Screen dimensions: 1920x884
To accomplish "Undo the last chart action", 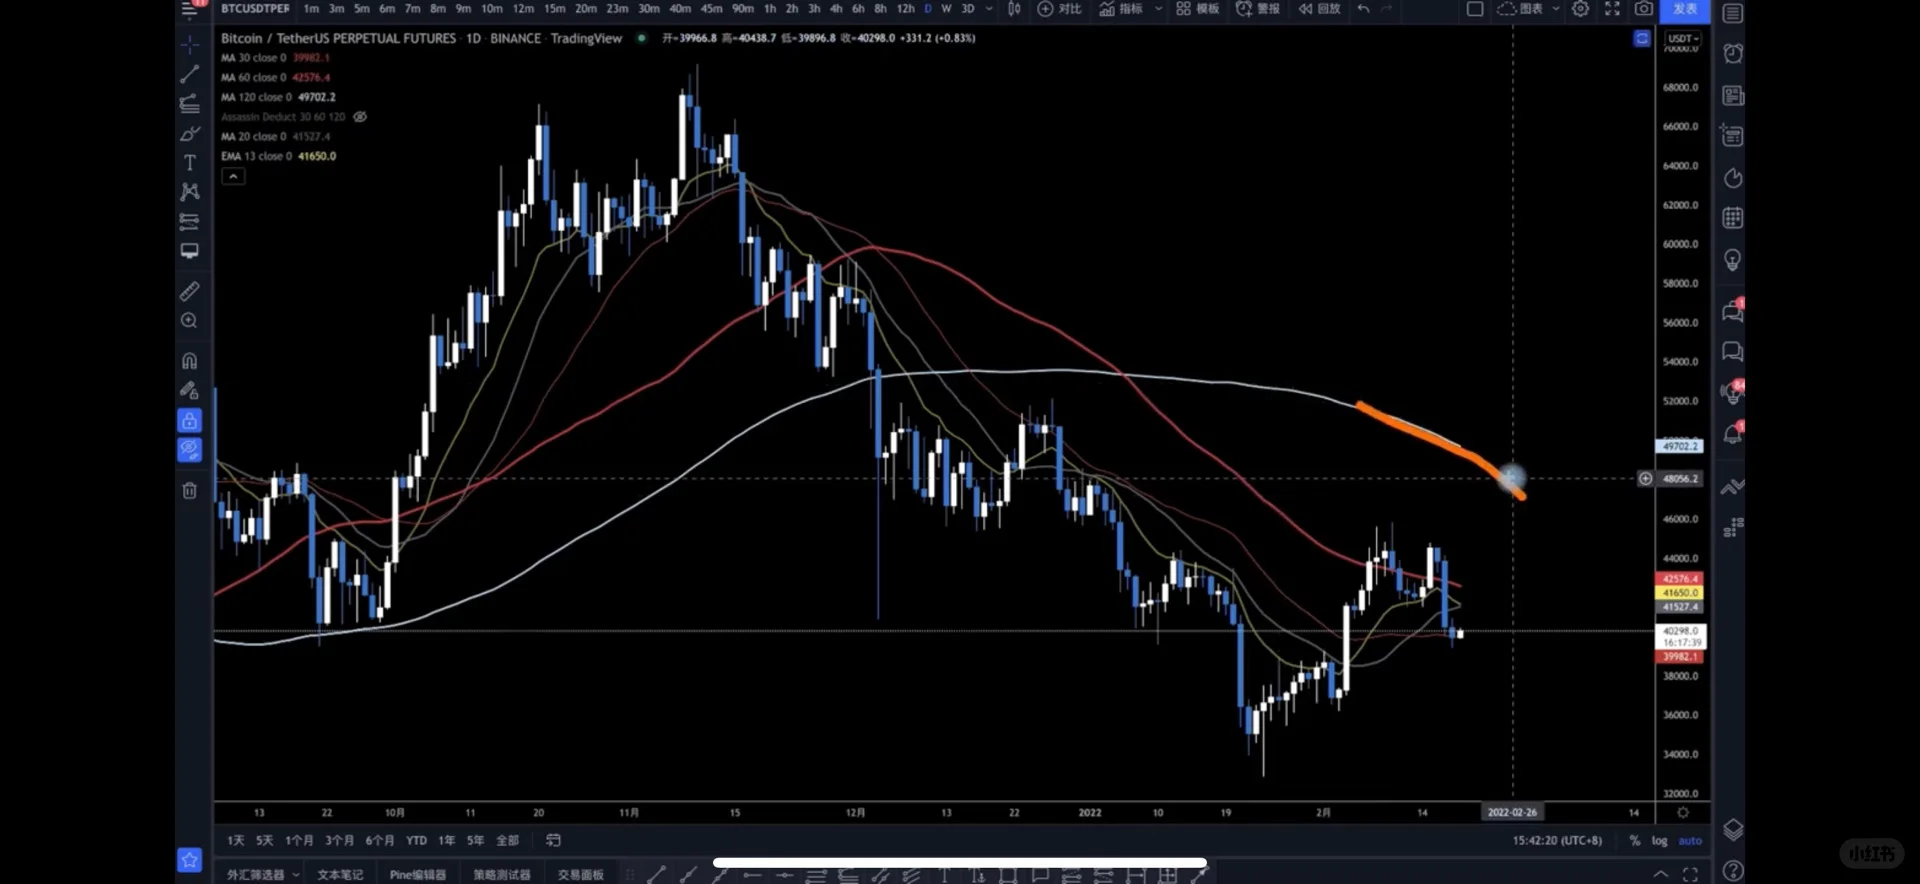I will [1363, 9].
